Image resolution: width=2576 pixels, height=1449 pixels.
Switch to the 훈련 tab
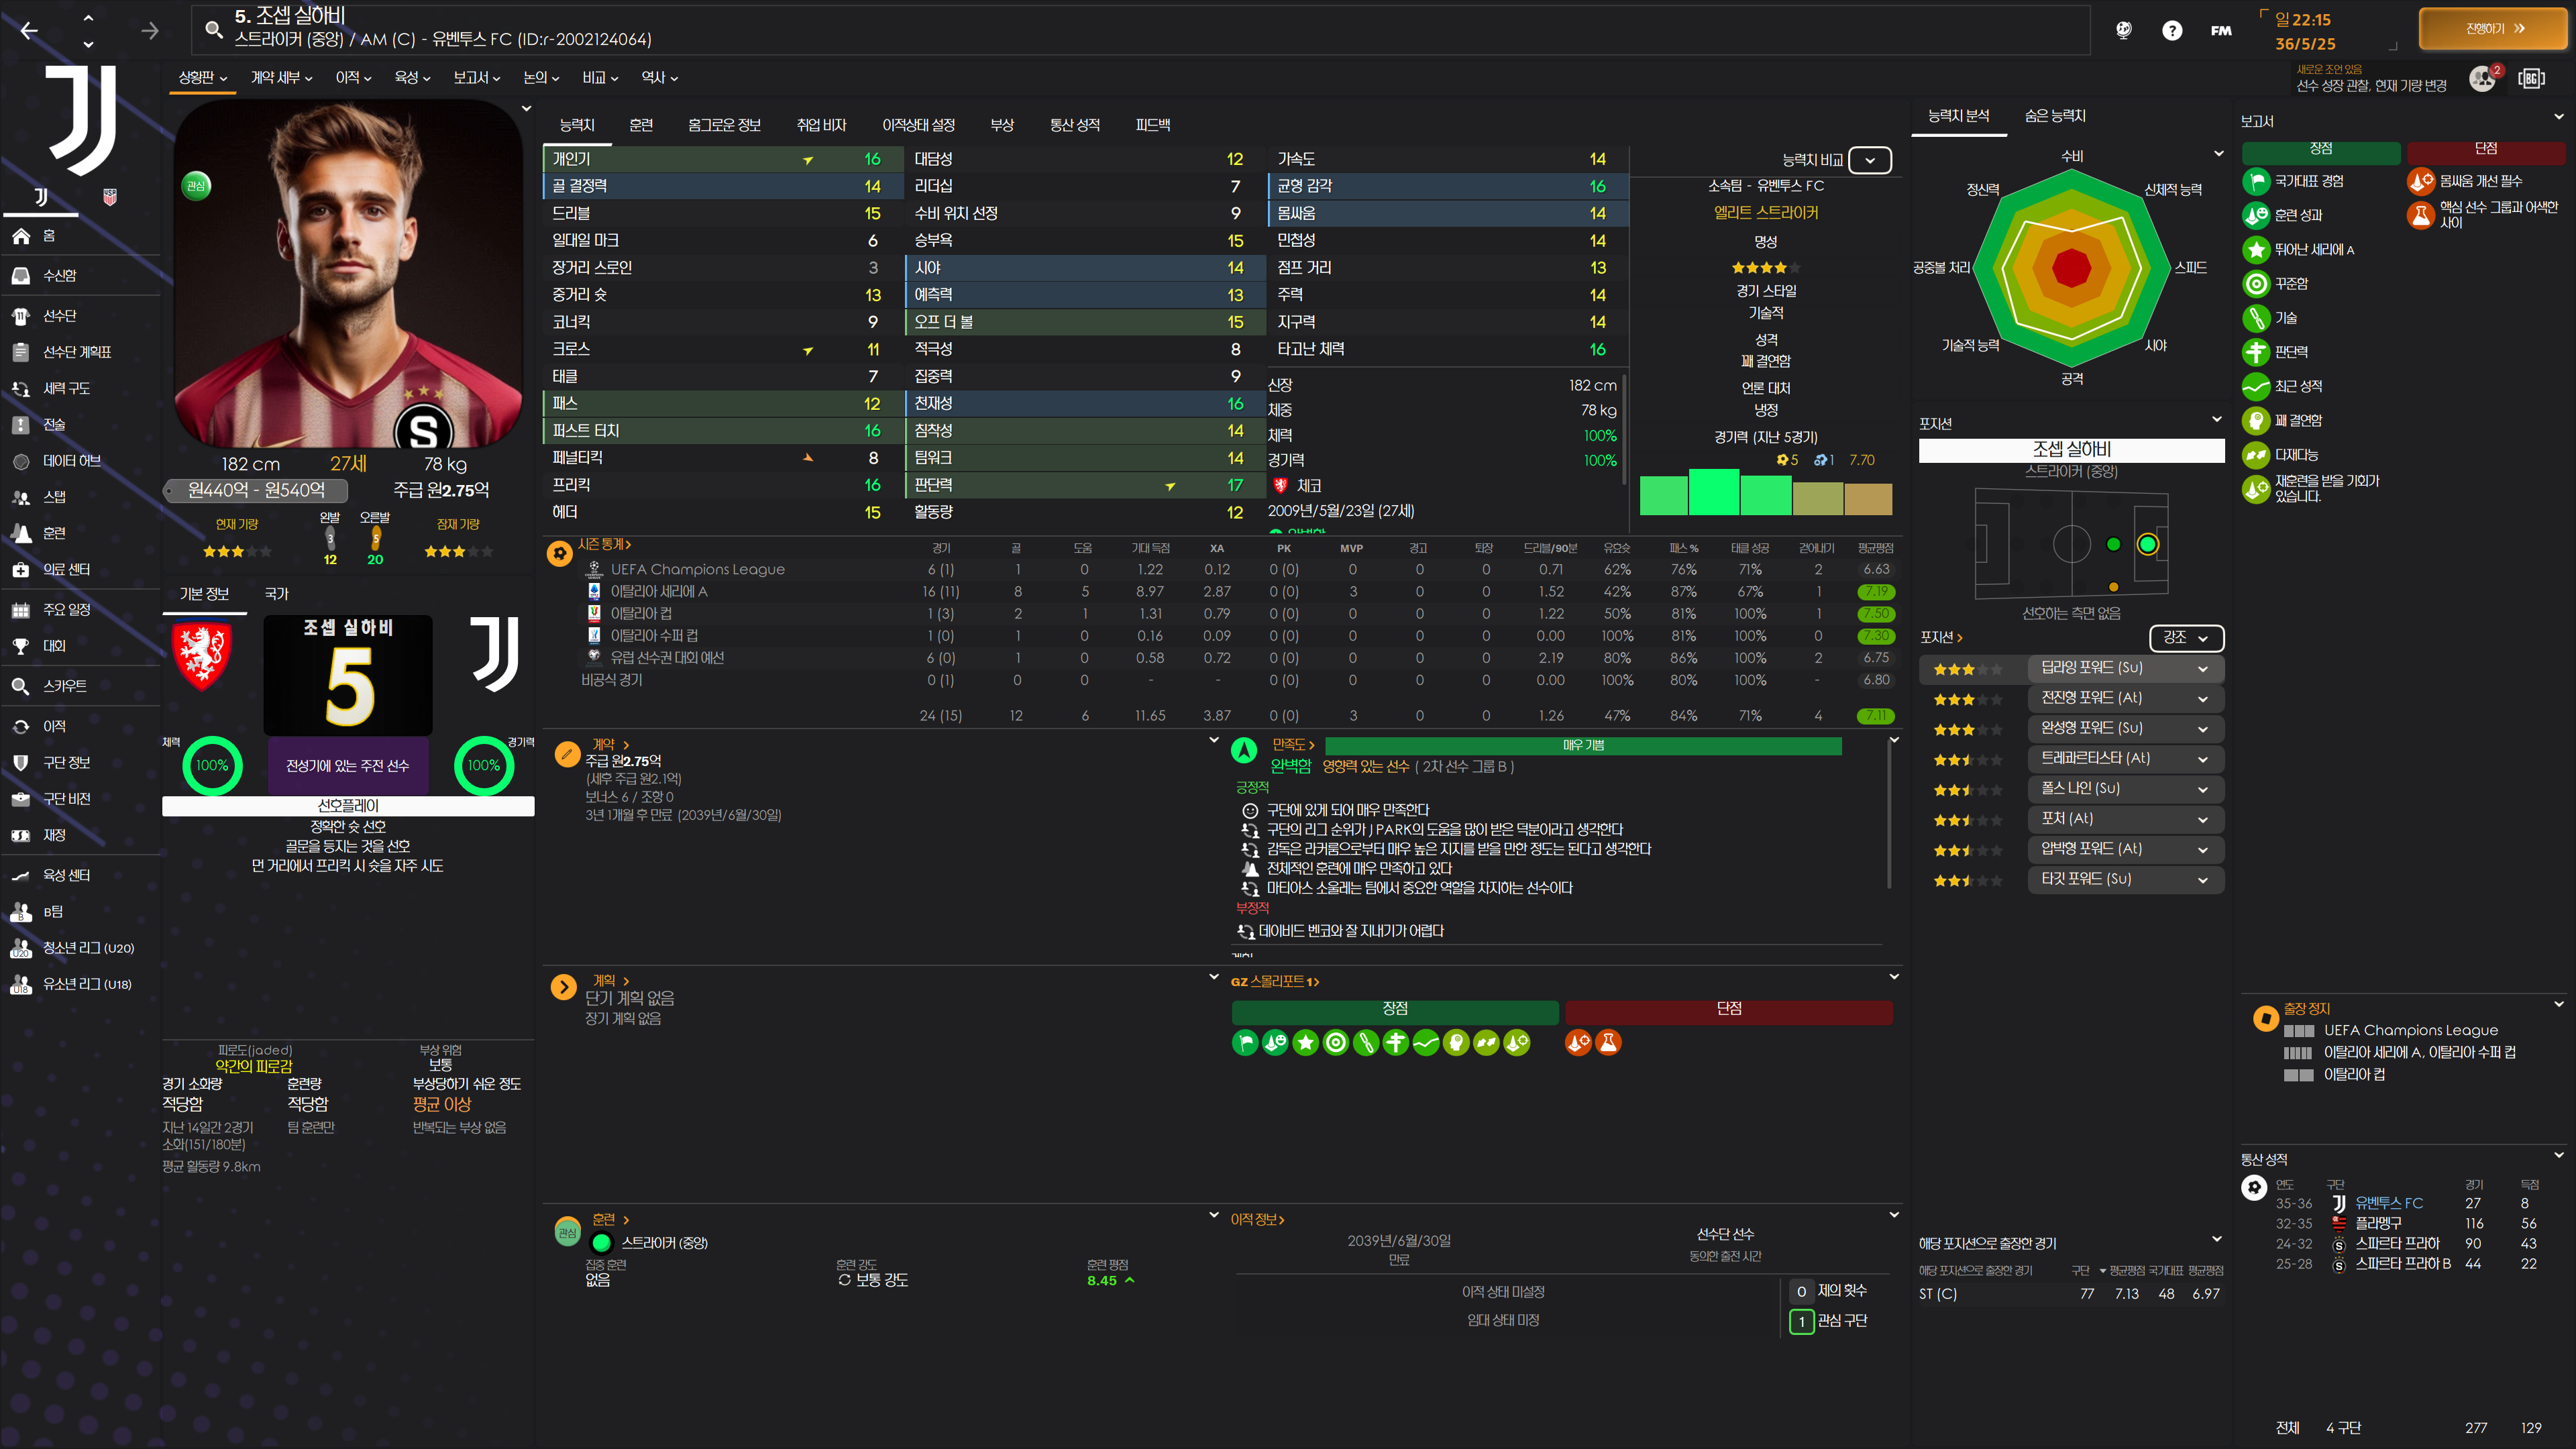click(x=640, y=125)
